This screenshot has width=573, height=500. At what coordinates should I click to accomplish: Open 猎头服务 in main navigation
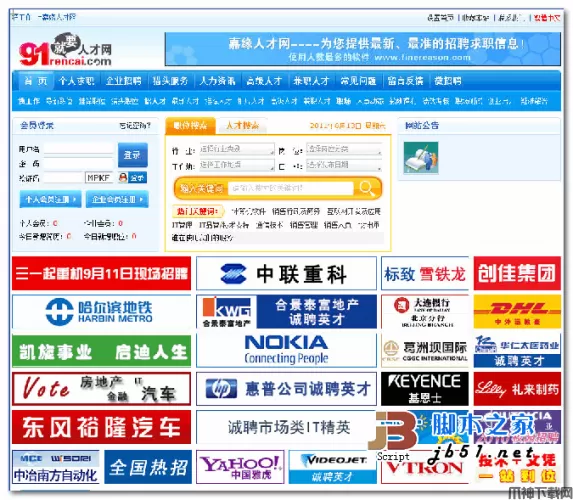pos(170,81)
